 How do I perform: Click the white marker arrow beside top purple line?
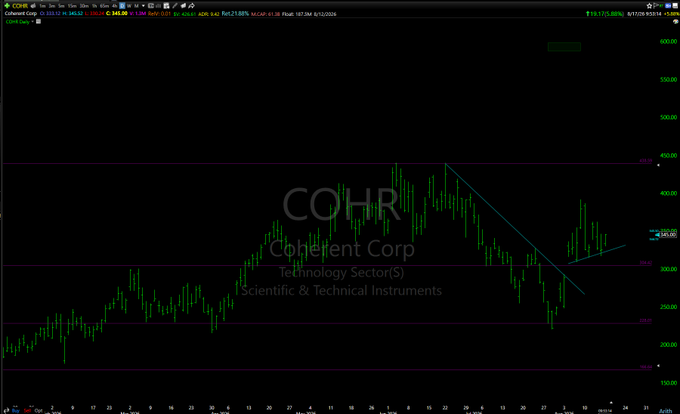[658, 165]
